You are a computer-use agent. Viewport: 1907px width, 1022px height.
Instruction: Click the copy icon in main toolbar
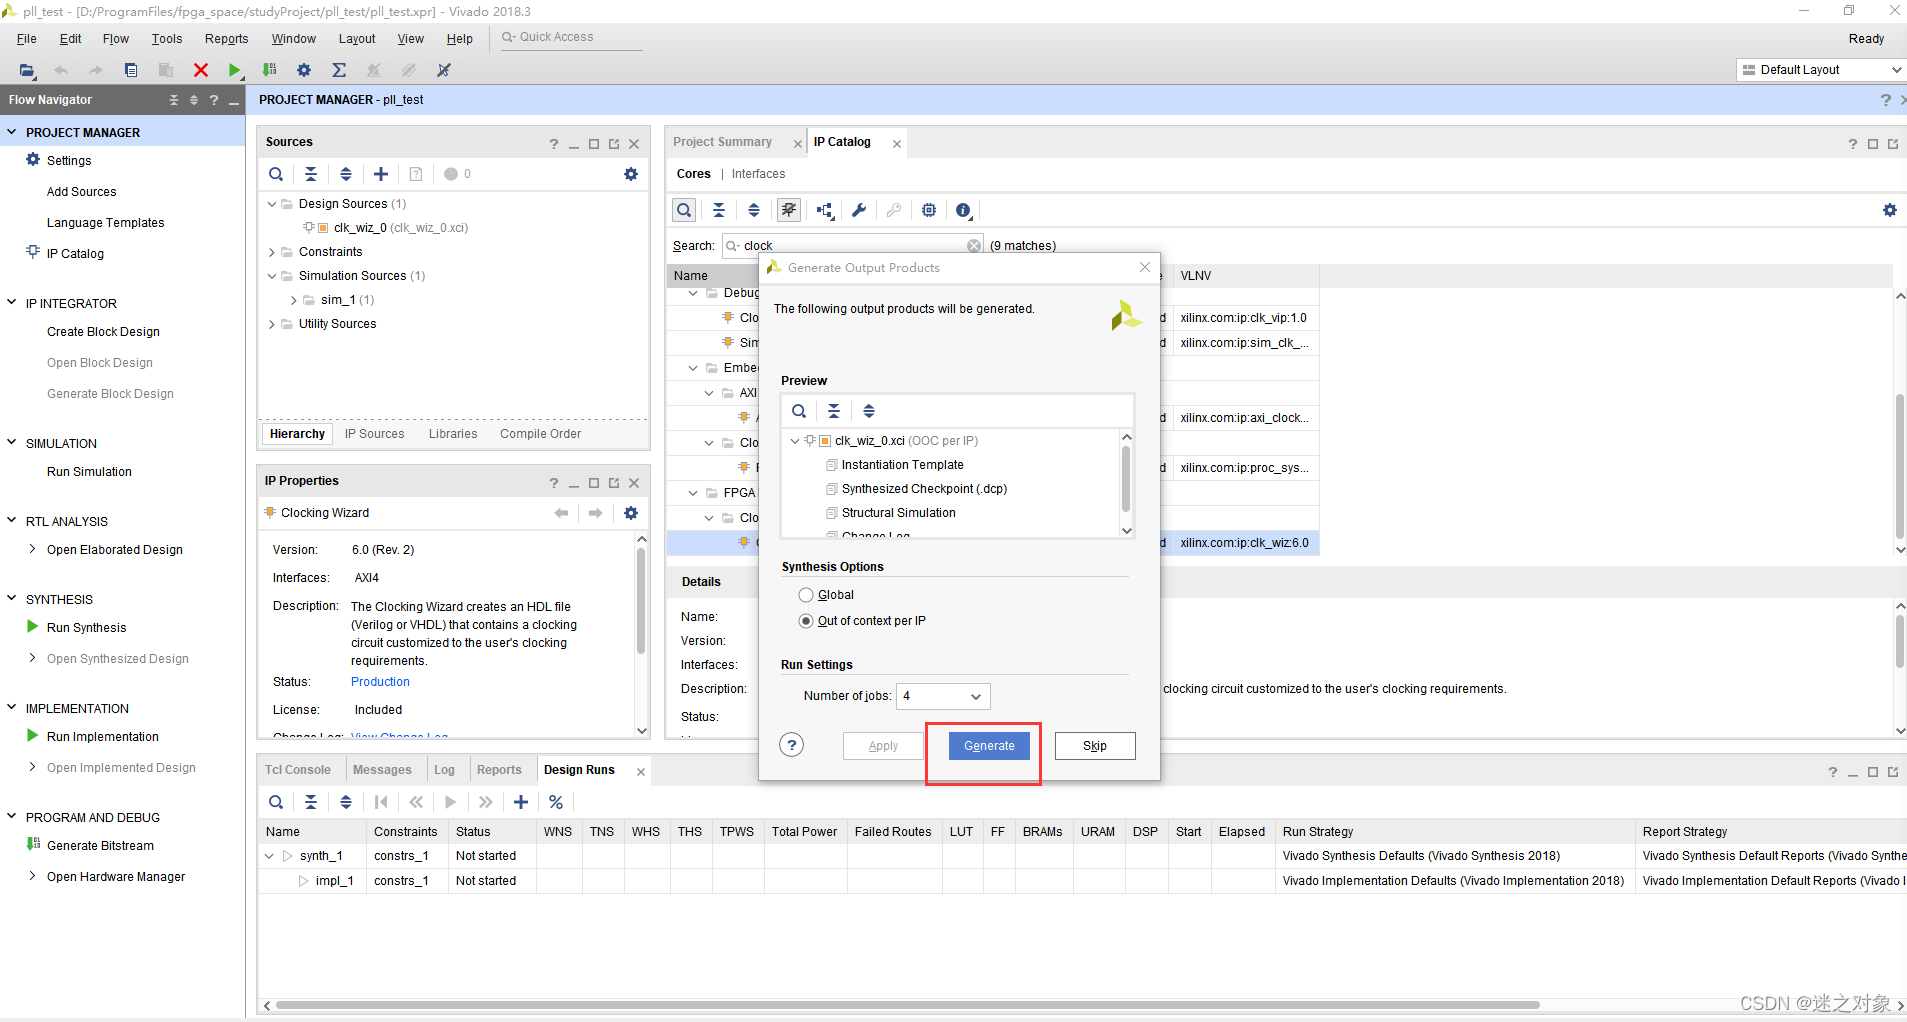click(x=131, y=70)
